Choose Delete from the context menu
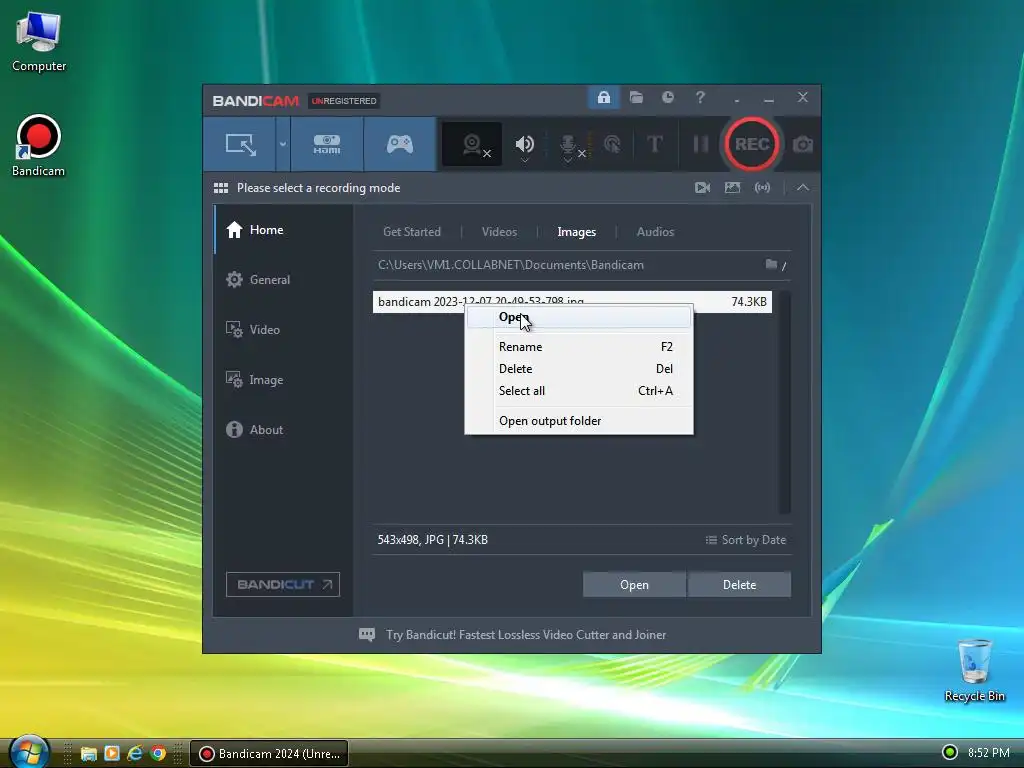 [579, 369]
